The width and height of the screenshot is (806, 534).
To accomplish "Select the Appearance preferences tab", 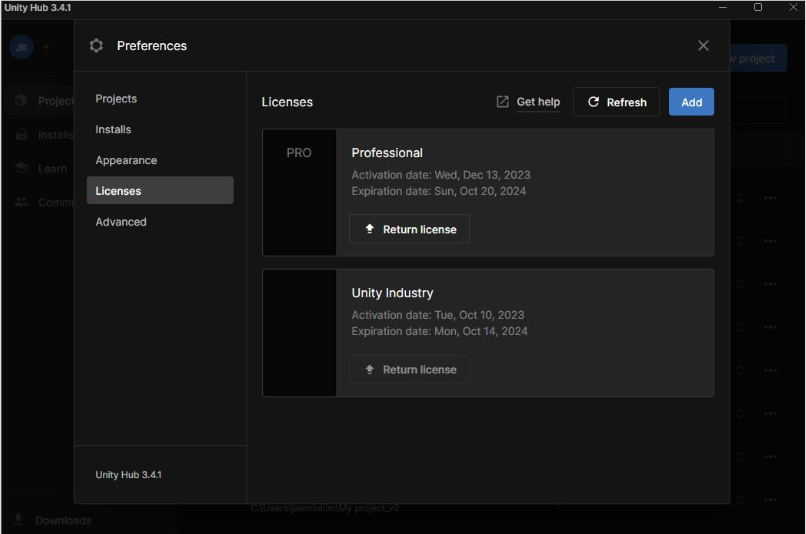I will point(126,161).
